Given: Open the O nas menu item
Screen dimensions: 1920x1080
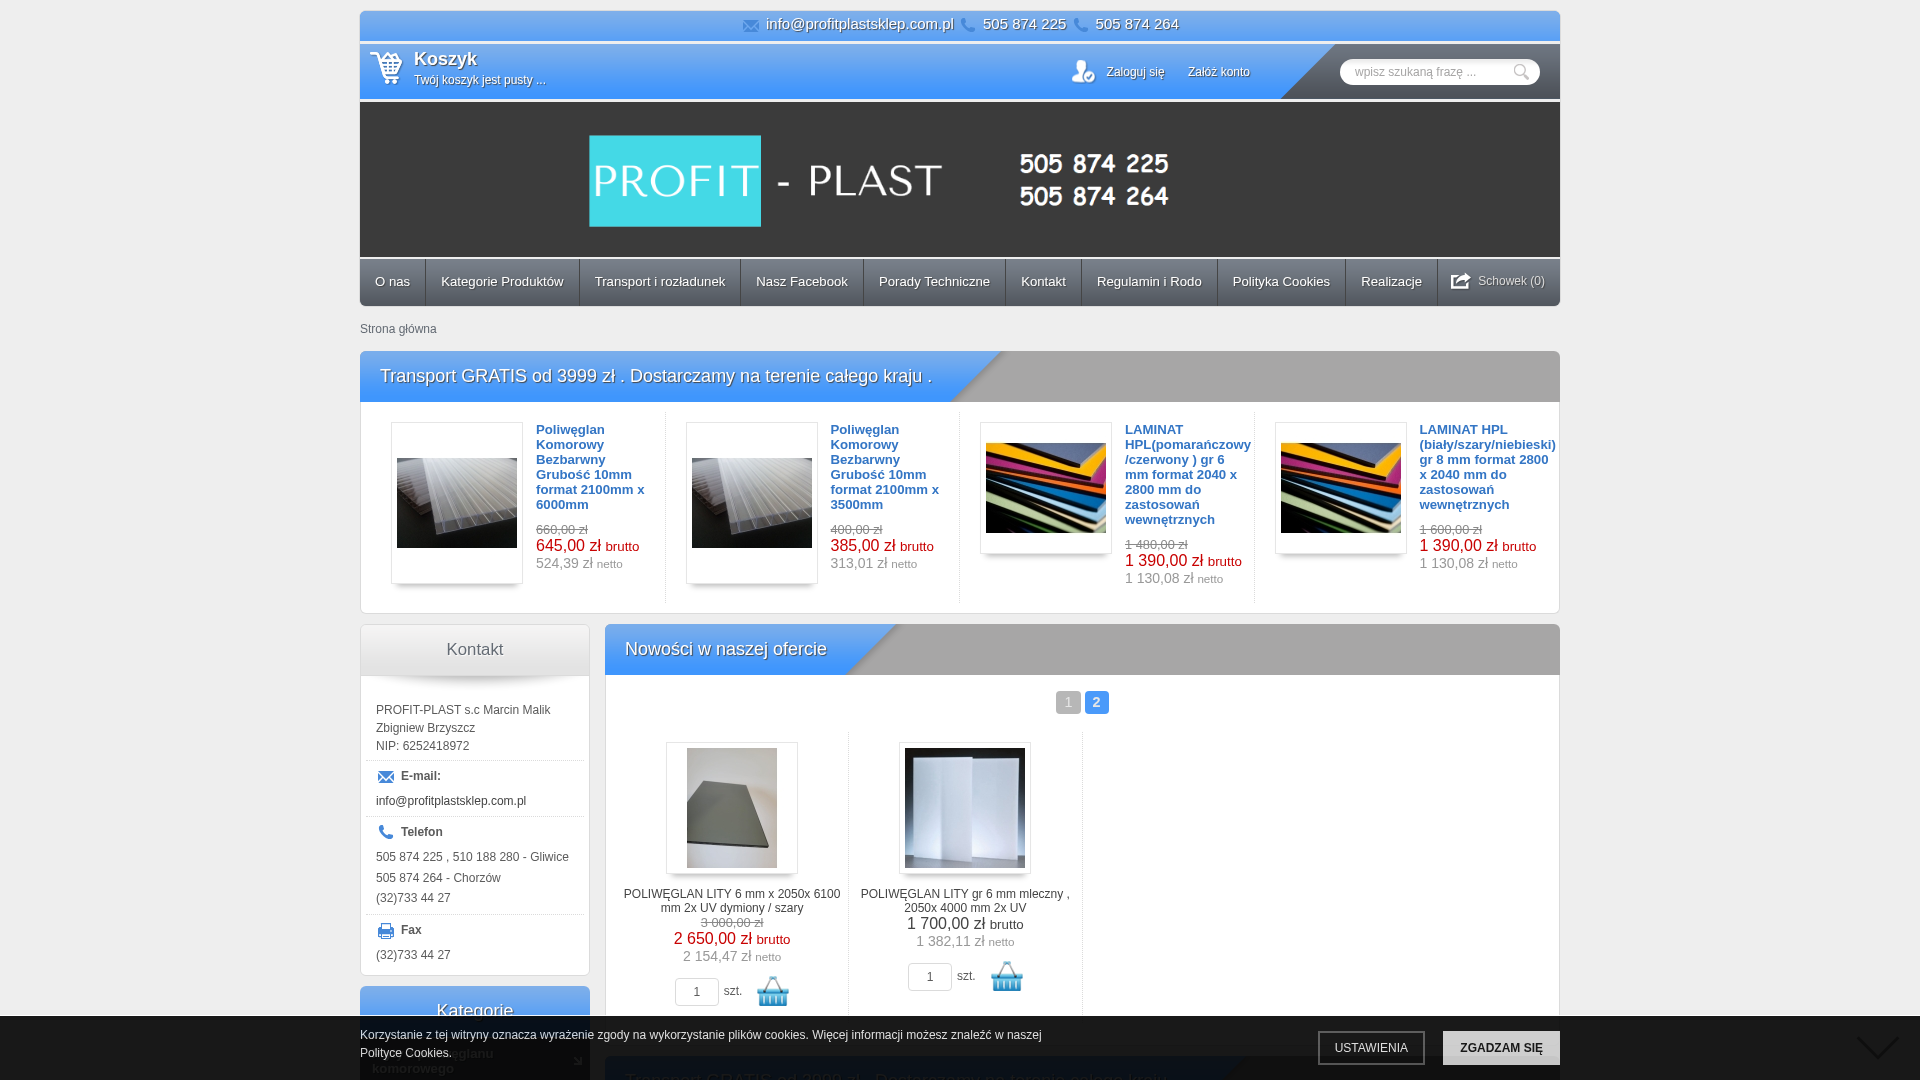Looking at the screenshot, I should (392, 282).
